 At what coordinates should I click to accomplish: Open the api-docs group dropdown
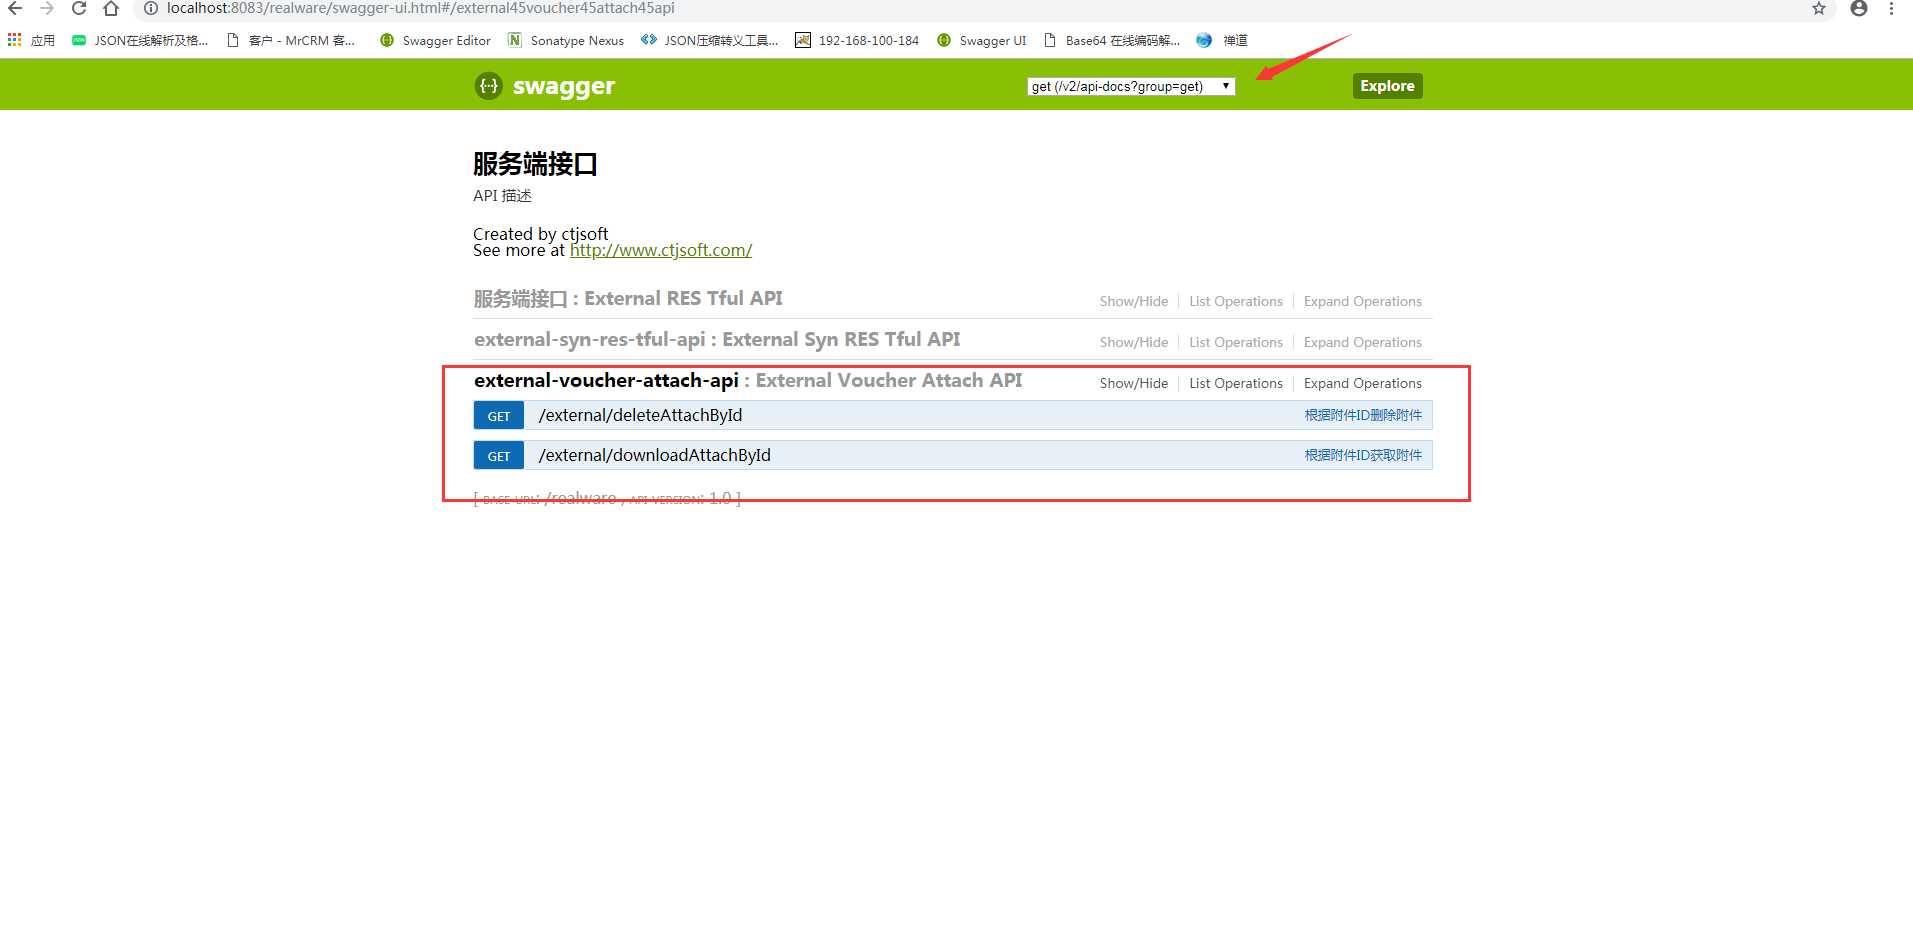[x=1131, y=86]
